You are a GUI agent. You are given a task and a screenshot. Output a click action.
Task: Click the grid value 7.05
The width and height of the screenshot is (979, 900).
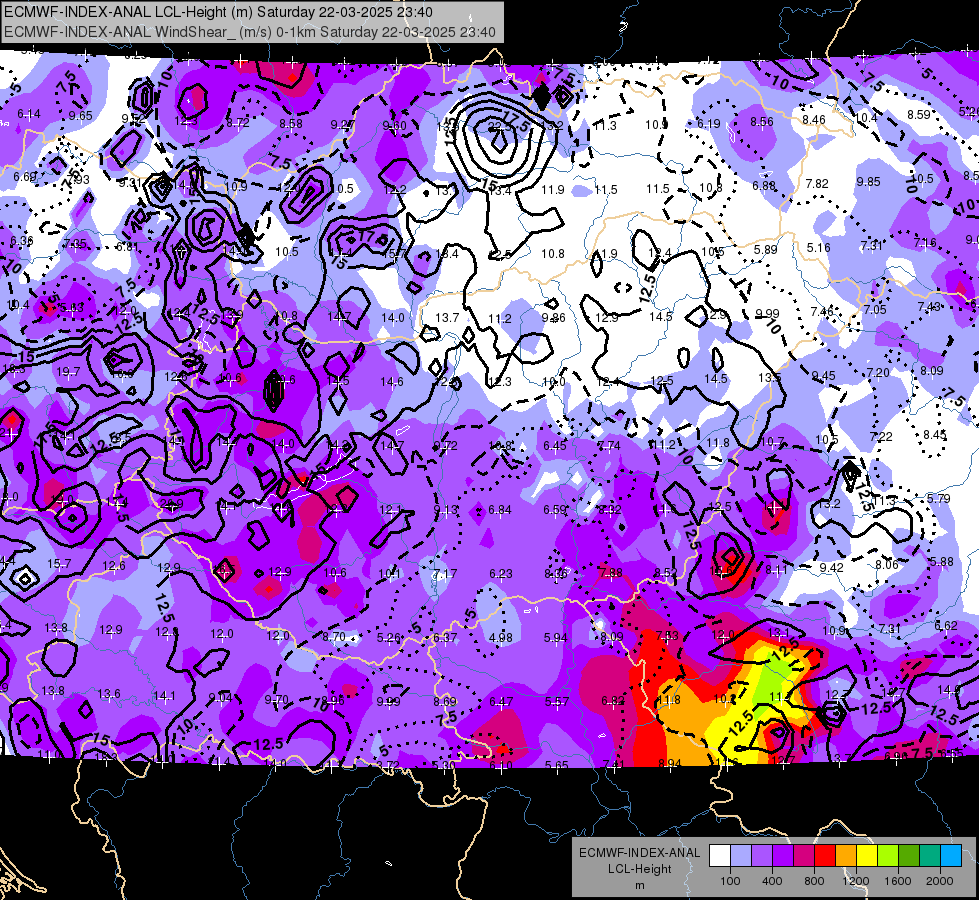[875, 310]
